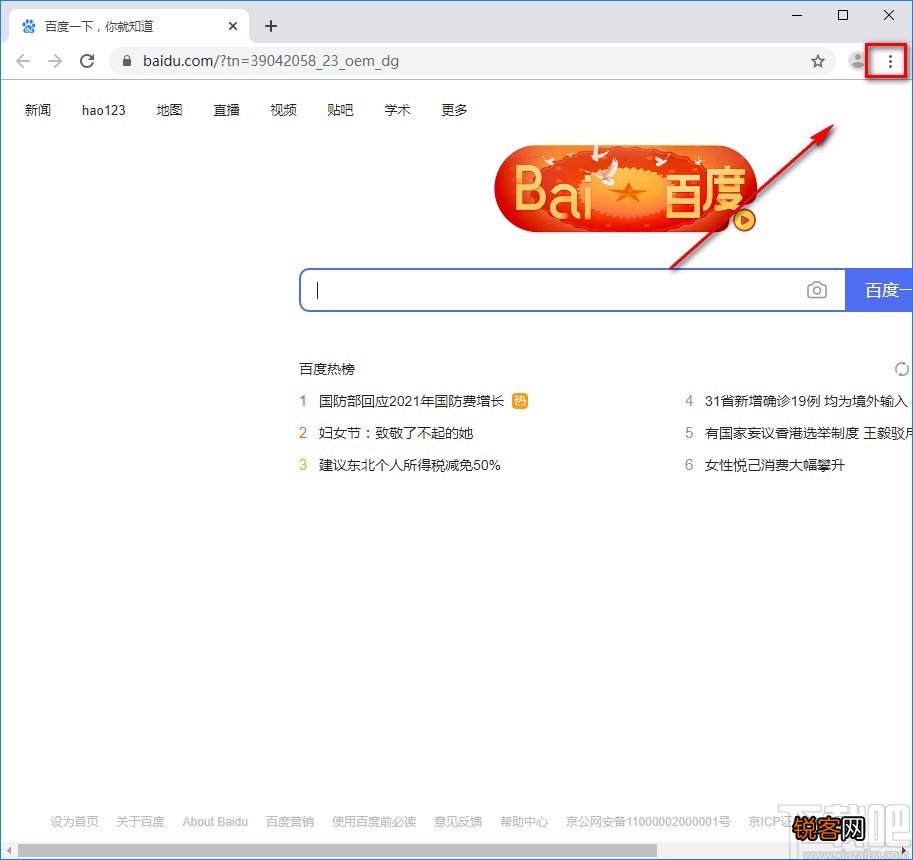This screenshot has width=913, height=860.
Task: Click the horizontal scrollbar thumb
Action: tap(337, 851)
